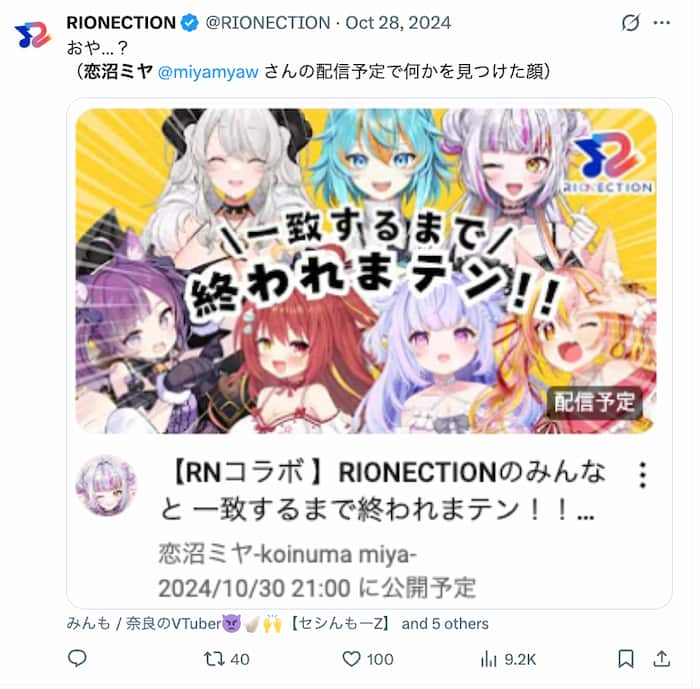Click the 恋沼ミヤ channel avatar
This screenshot has width=700, height=689.
pos(106,485)
